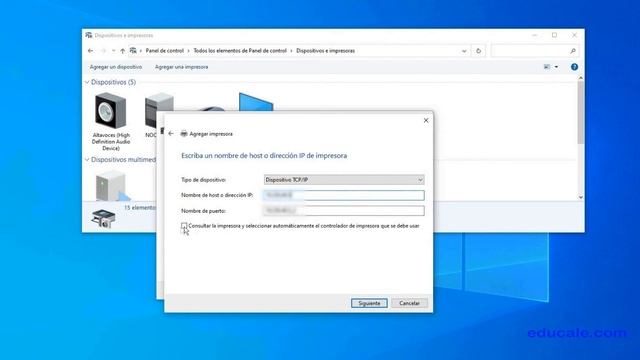This screenshot has height=360, width=640.
Task: Open the recent locations dropdown arrow
Action: tap(113, 51)
